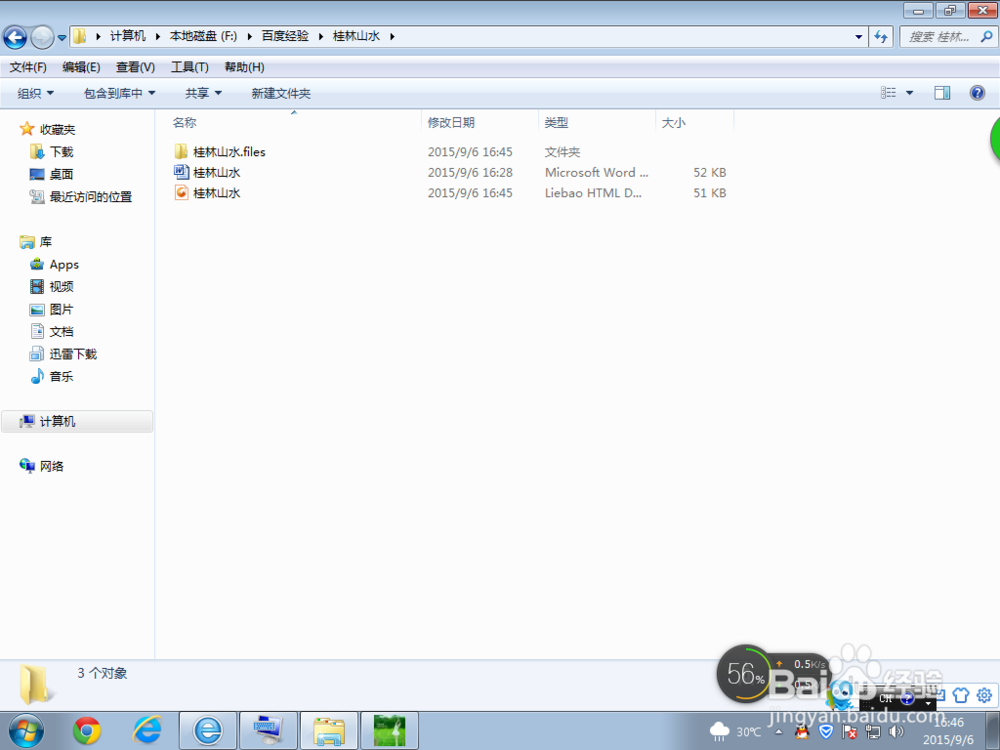Open 最近访问的位置

click(91, 197)
